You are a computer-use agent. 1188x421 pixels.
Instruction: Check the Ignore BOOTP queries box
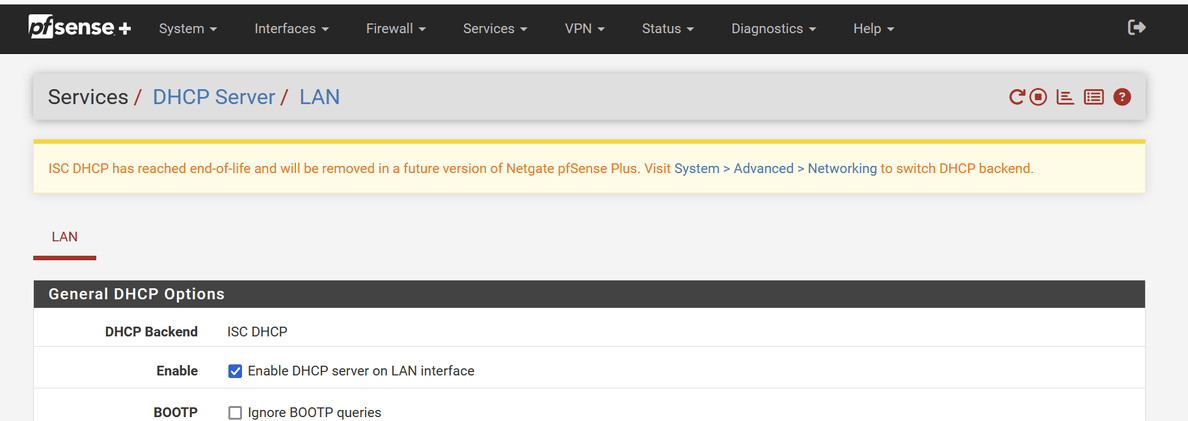tap(235, 413)
